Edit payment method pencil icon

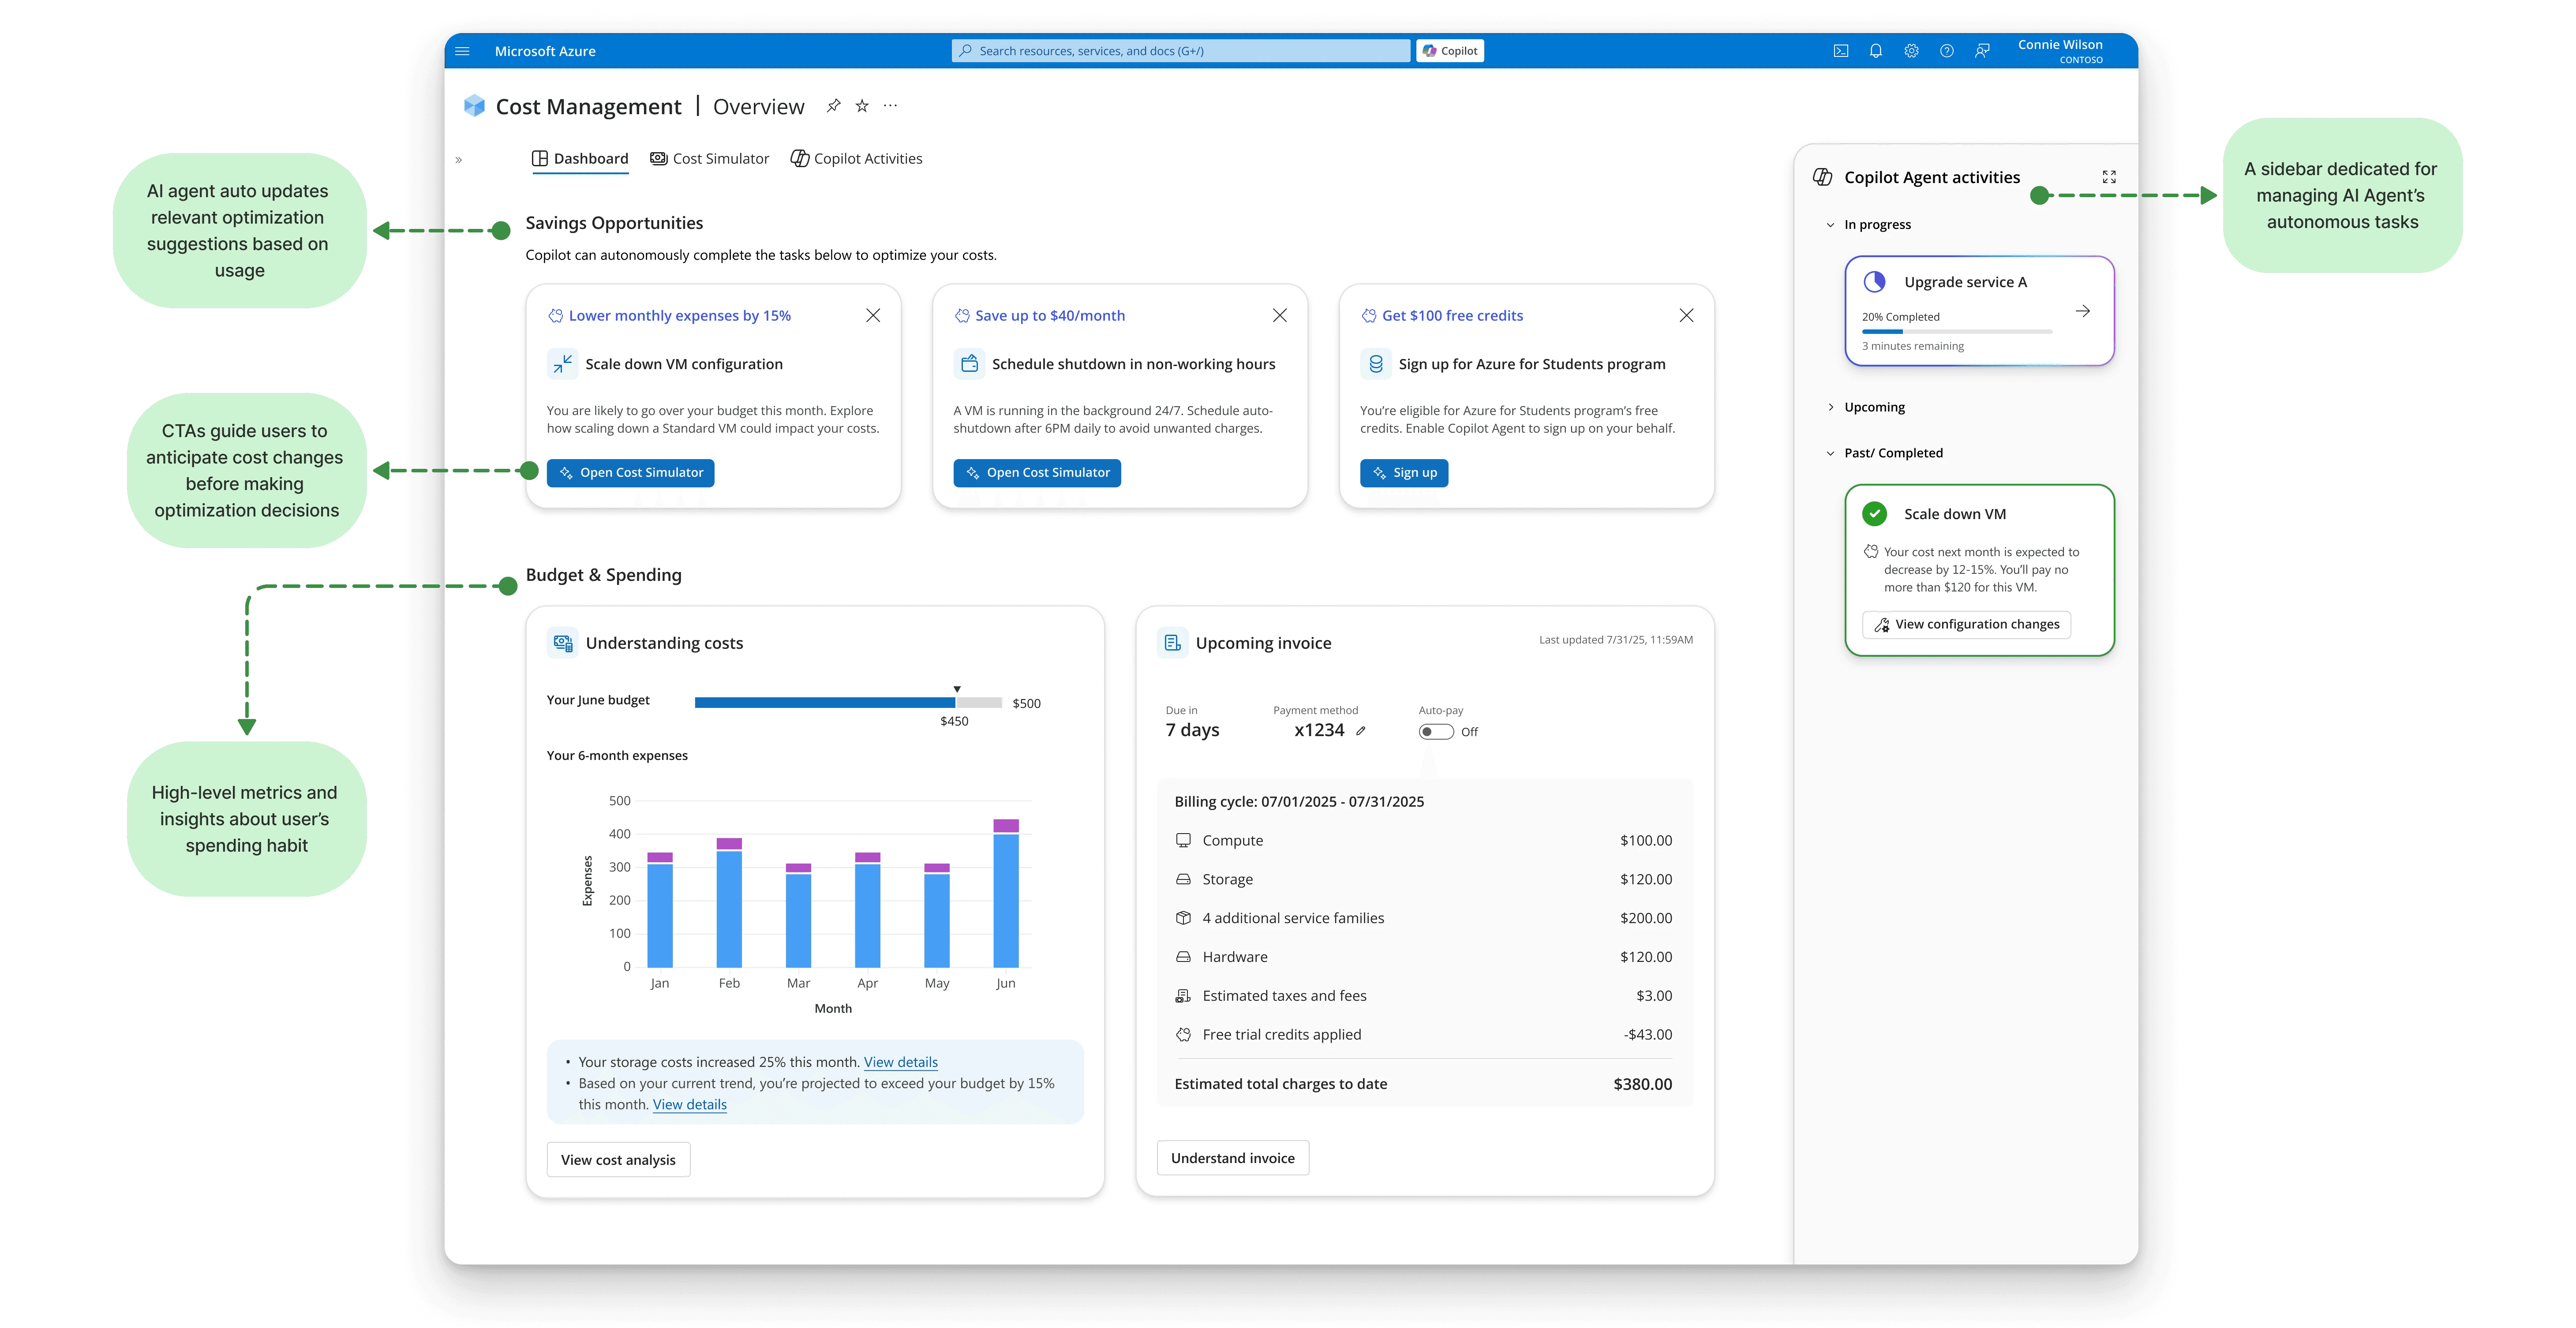(1361, 731)
